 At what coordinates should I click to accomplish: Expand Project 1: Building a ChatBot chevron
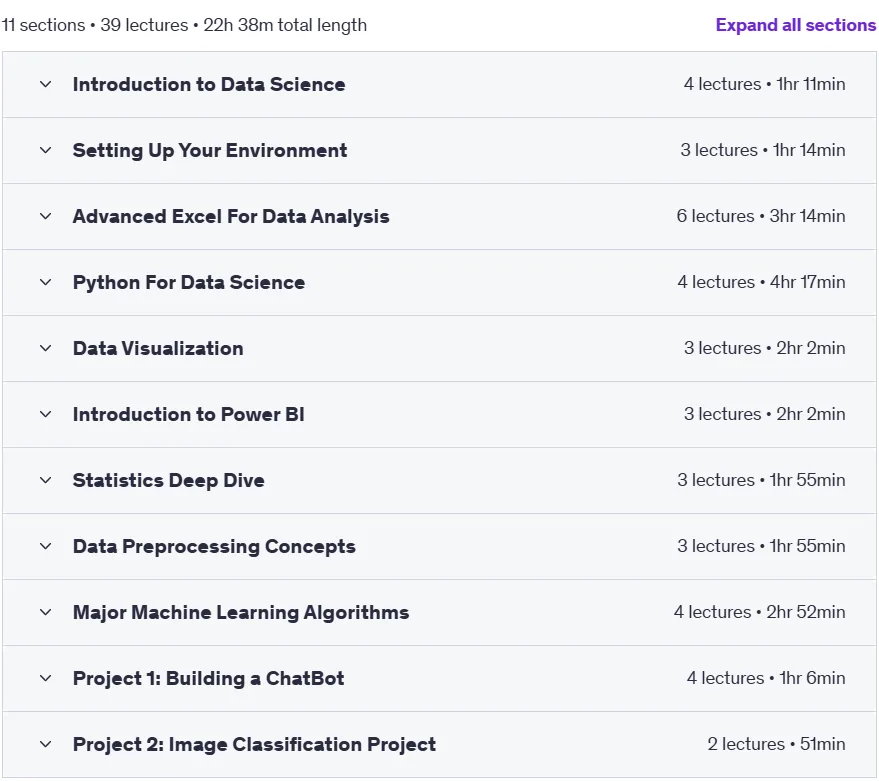[x=46, y=678]
